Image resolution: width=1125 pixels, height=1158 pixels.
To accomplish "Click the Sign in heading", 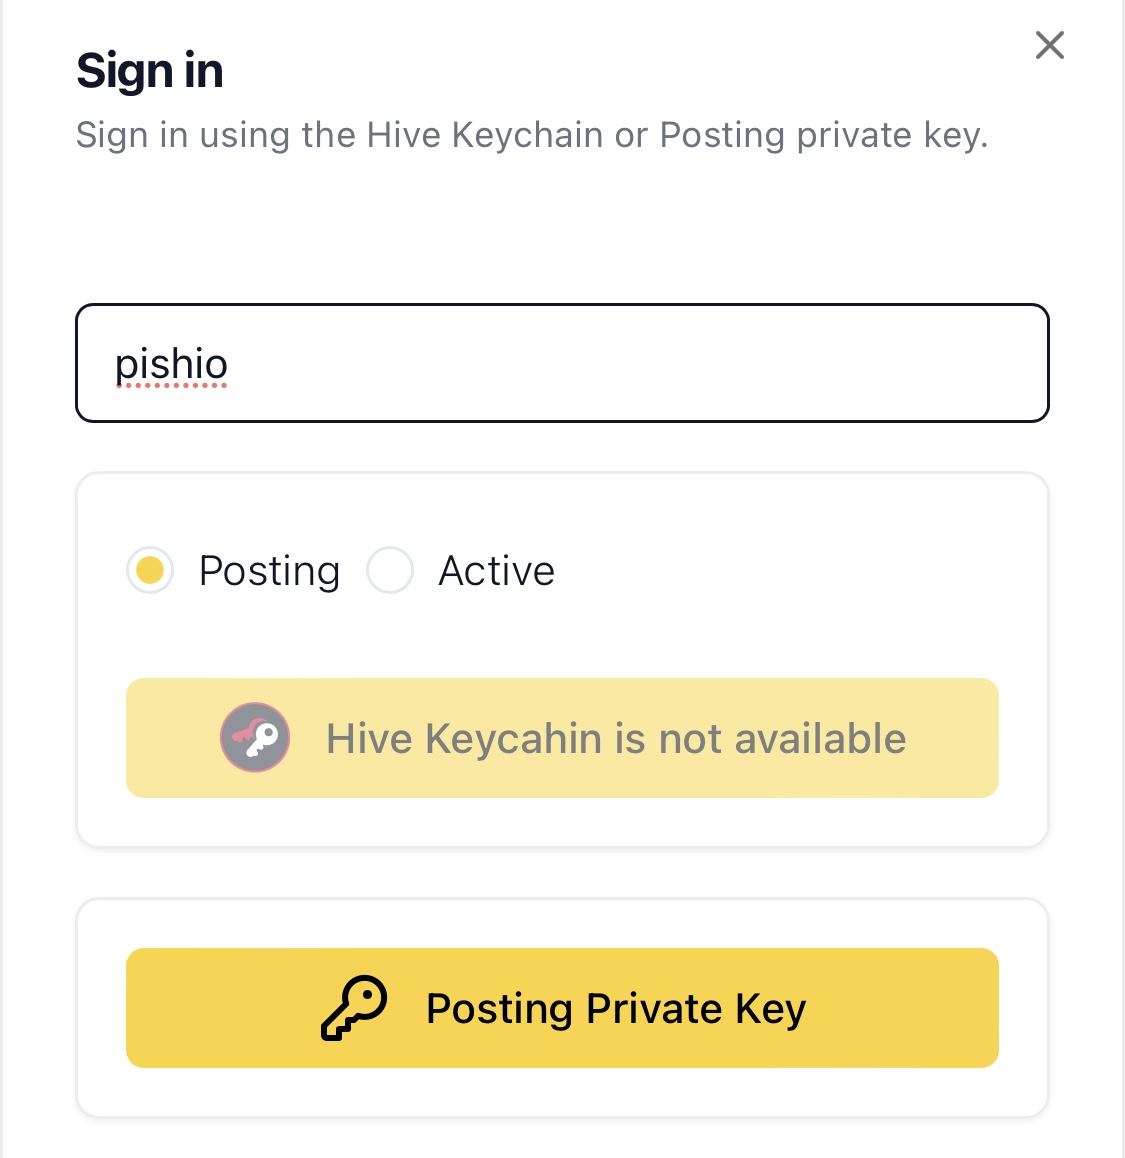I will [150, 71].
